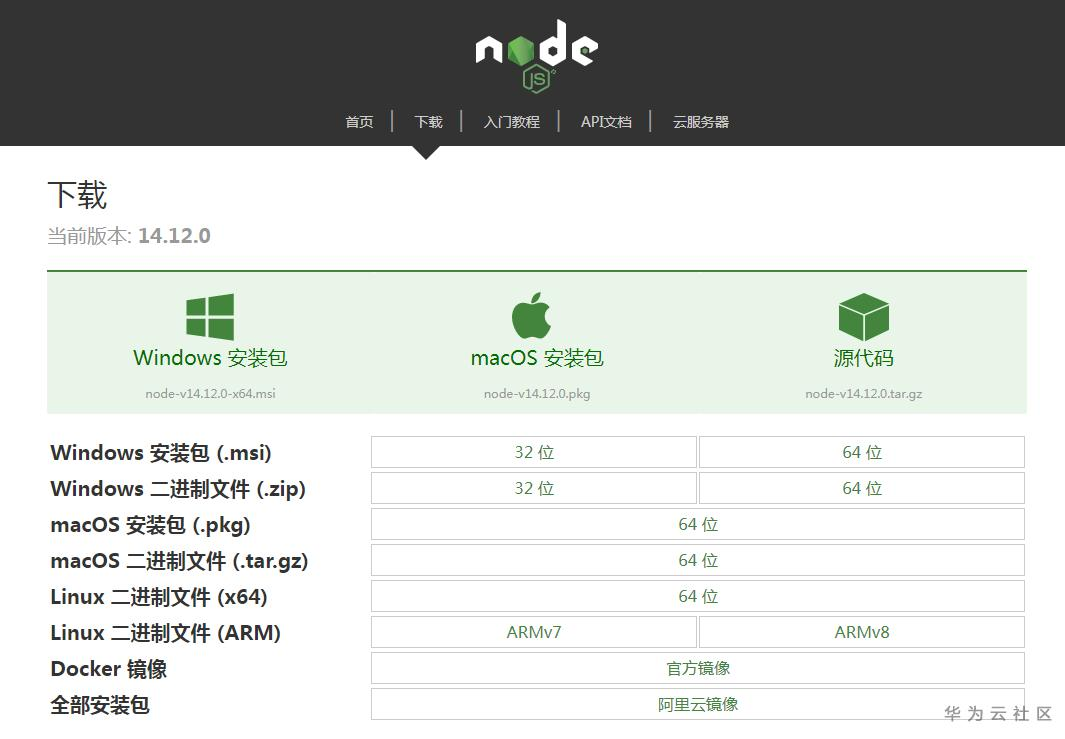Viewport: 1065px width, 739px height.
Task: Download the ARMv7 Linux binary
Action: 534,632
